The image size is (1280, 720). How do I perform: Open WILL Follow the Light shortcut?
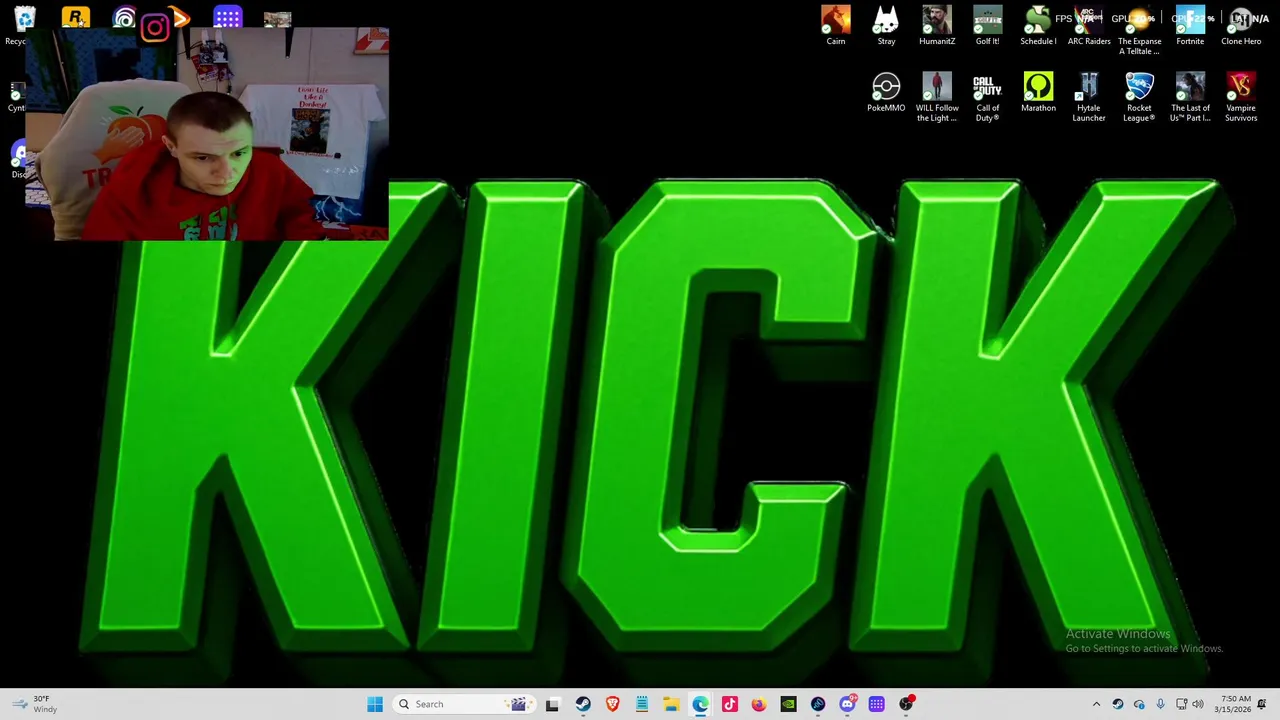tap(937, 97)
